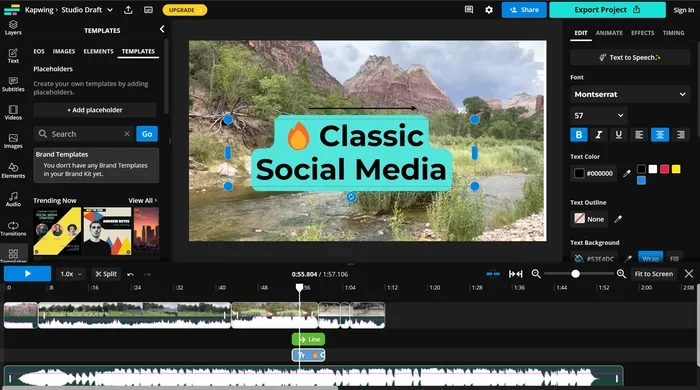Clear the template search with X
The width and height of the screenshot is (700, 390).
(127, 133)
